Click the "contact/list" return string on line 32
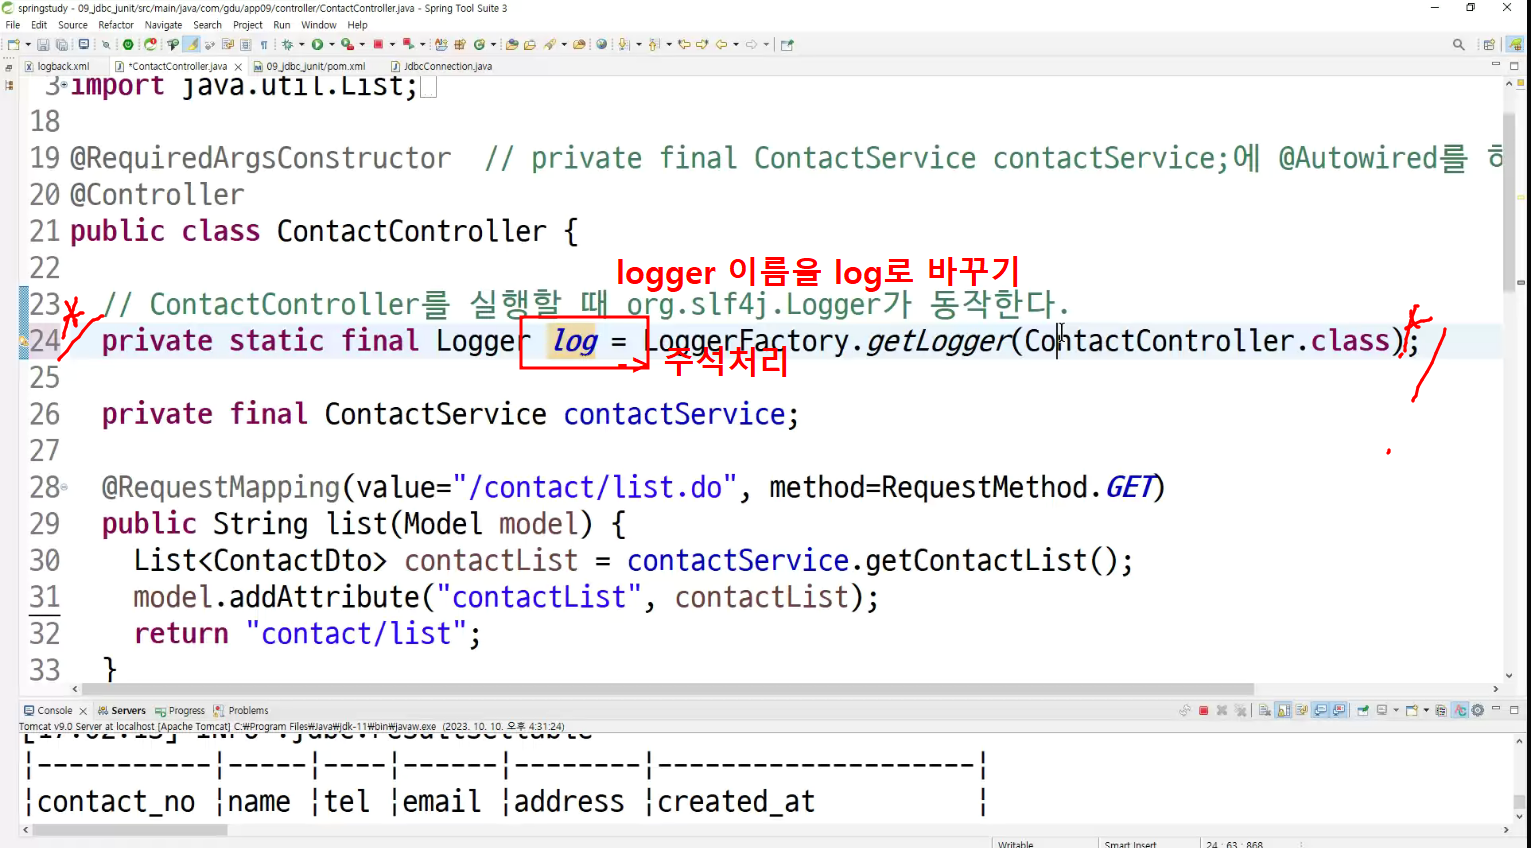The height and width of the screenshot is (848, 1531). [356, 634]
